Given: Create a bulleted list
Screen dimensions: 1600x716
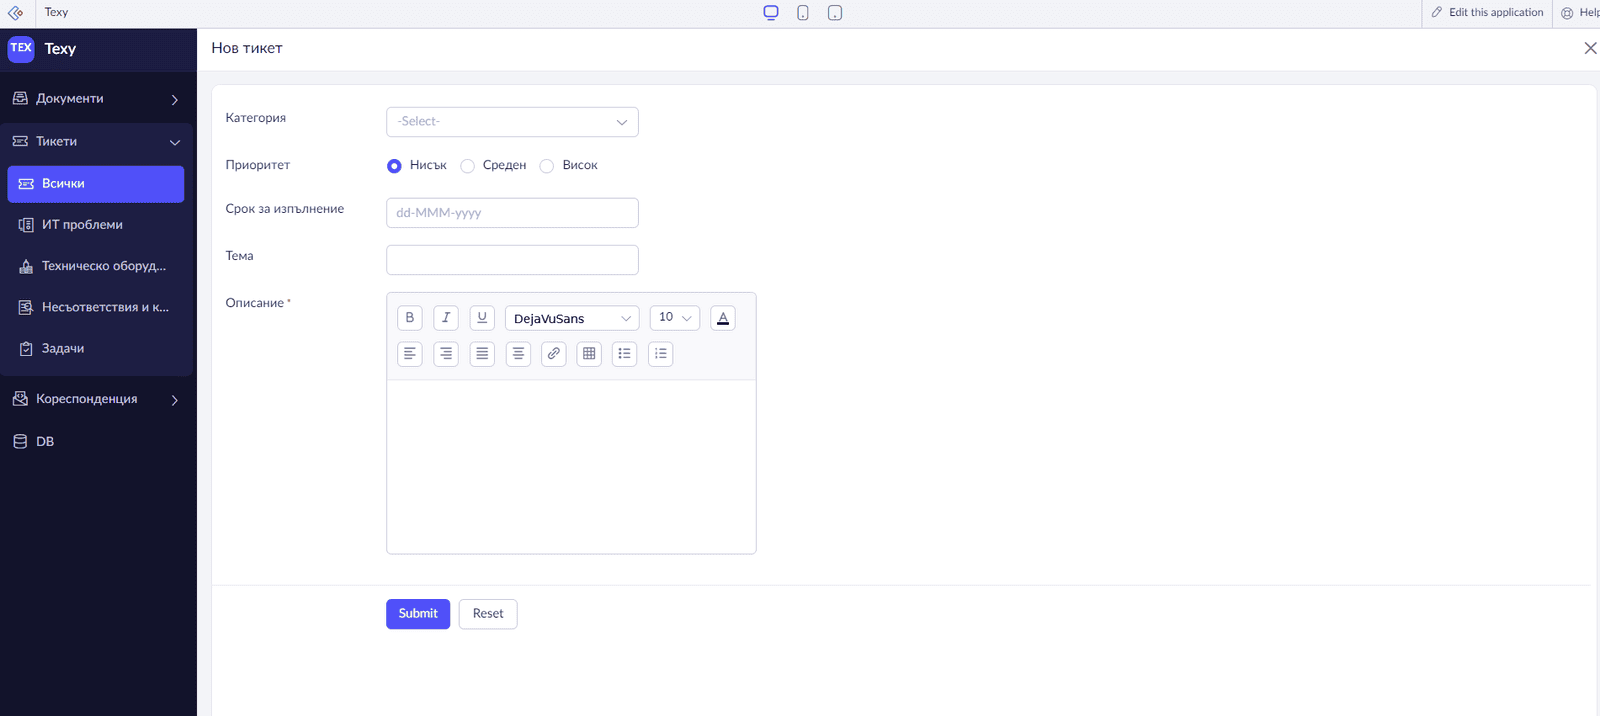Looking at the screenshot, I should (x=625, y=354).
